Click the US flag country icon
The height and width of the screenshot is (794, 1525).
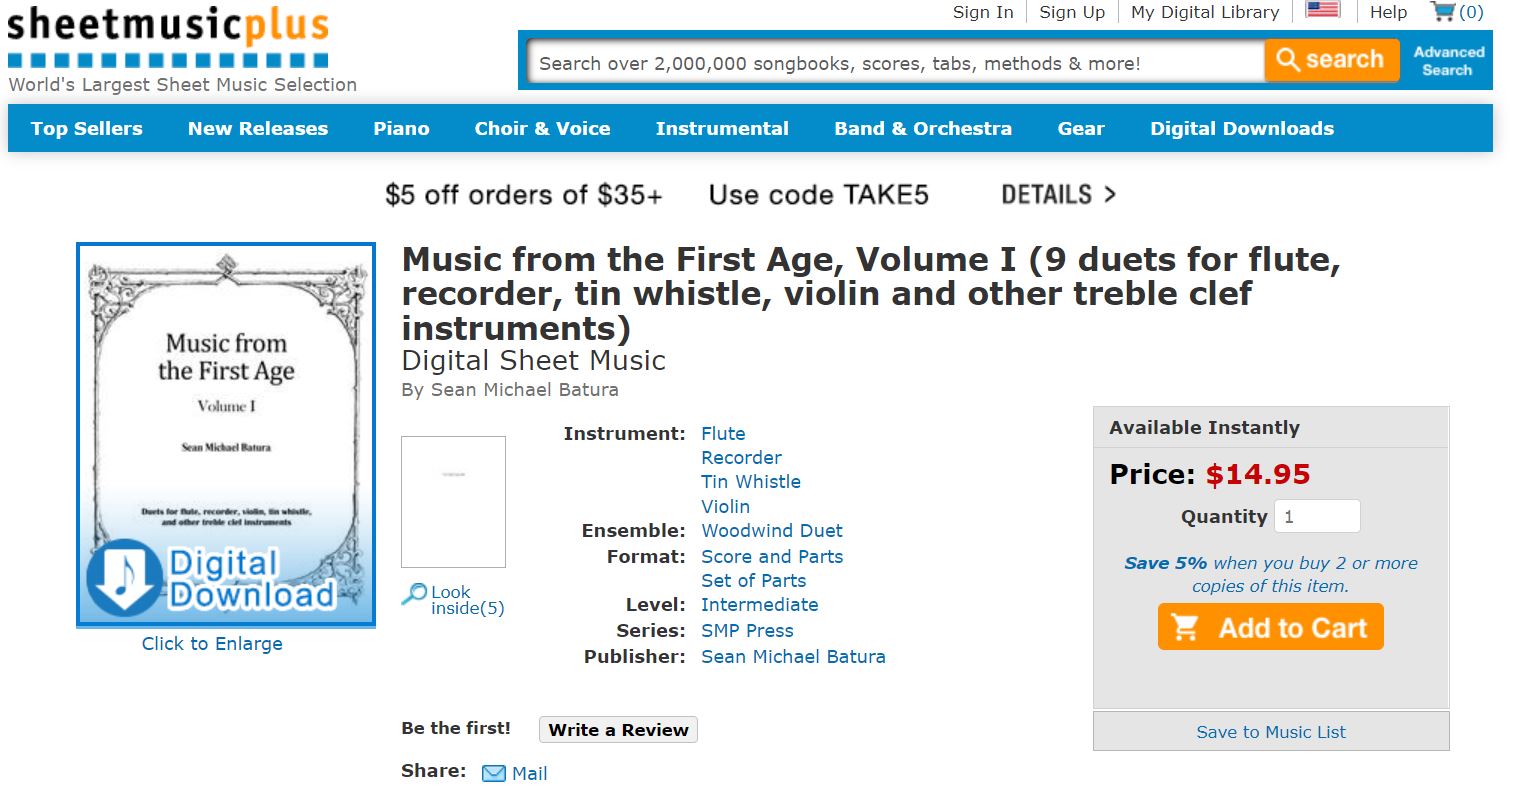1322,10
